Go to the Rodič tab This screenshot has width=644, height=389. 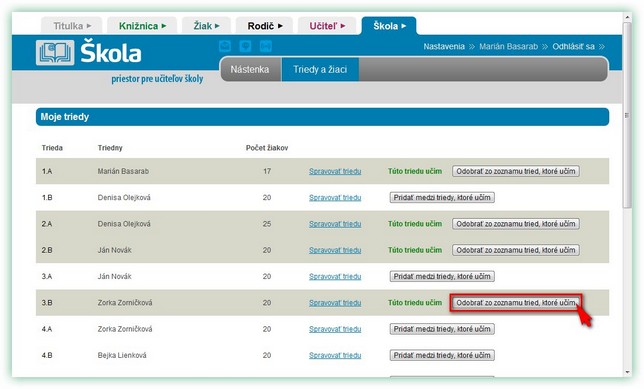pos(264,26)
